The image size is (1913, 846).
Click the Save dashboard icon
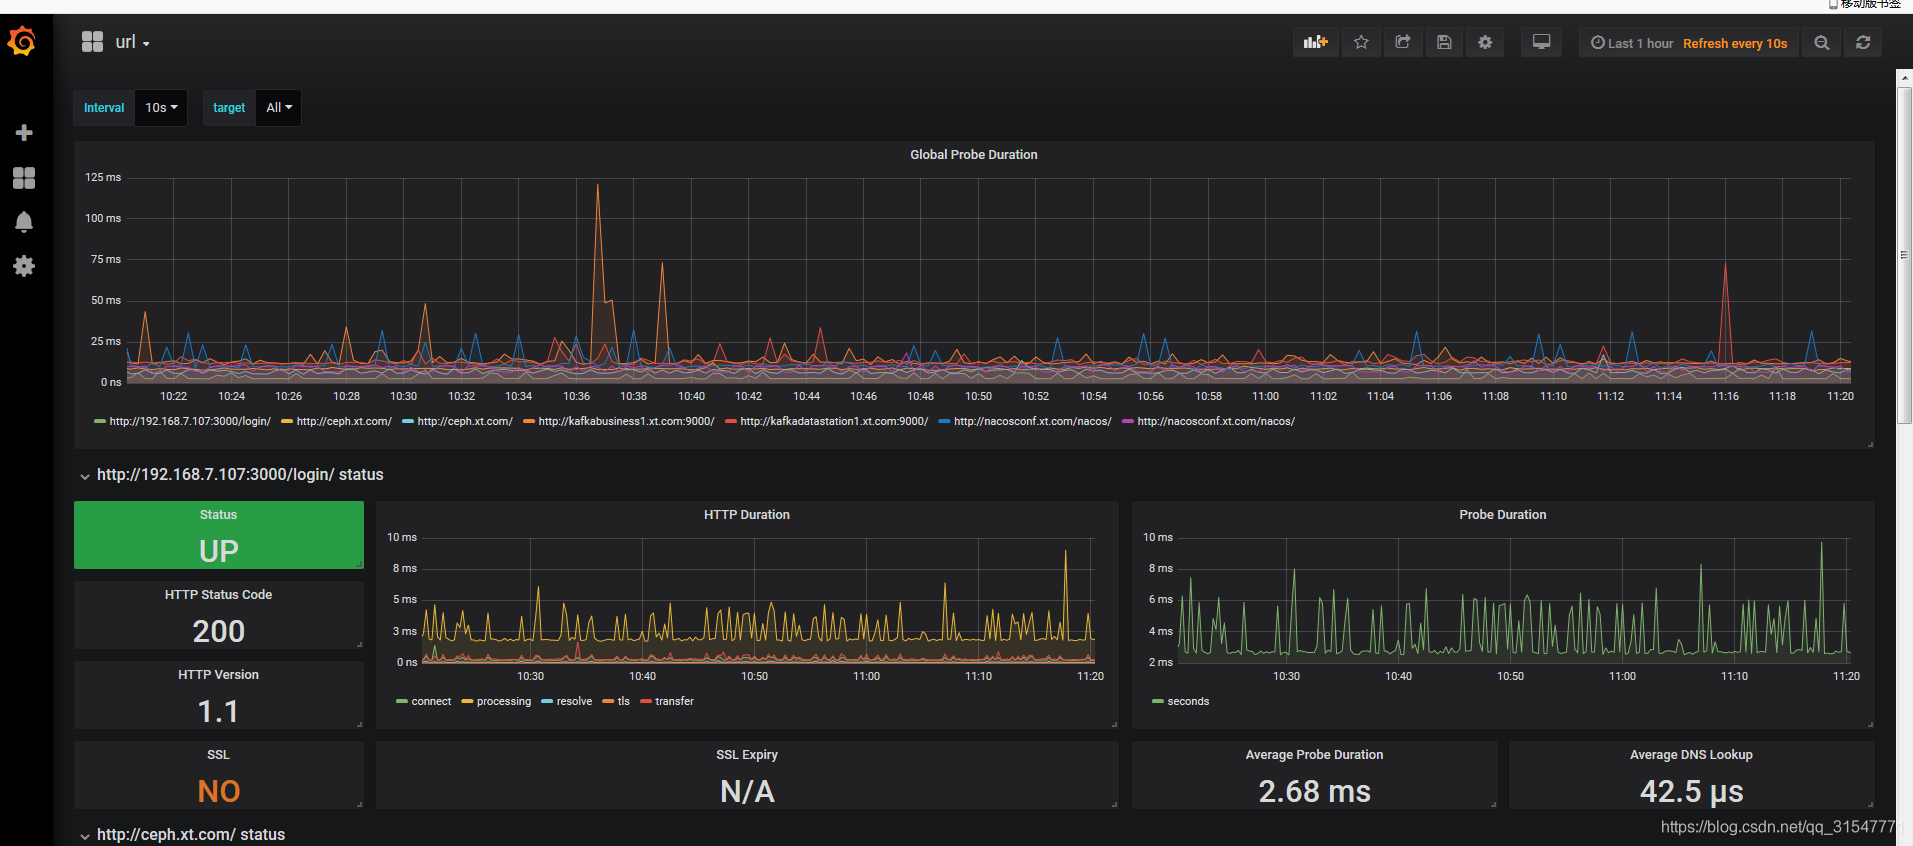tap(1444, 42)
